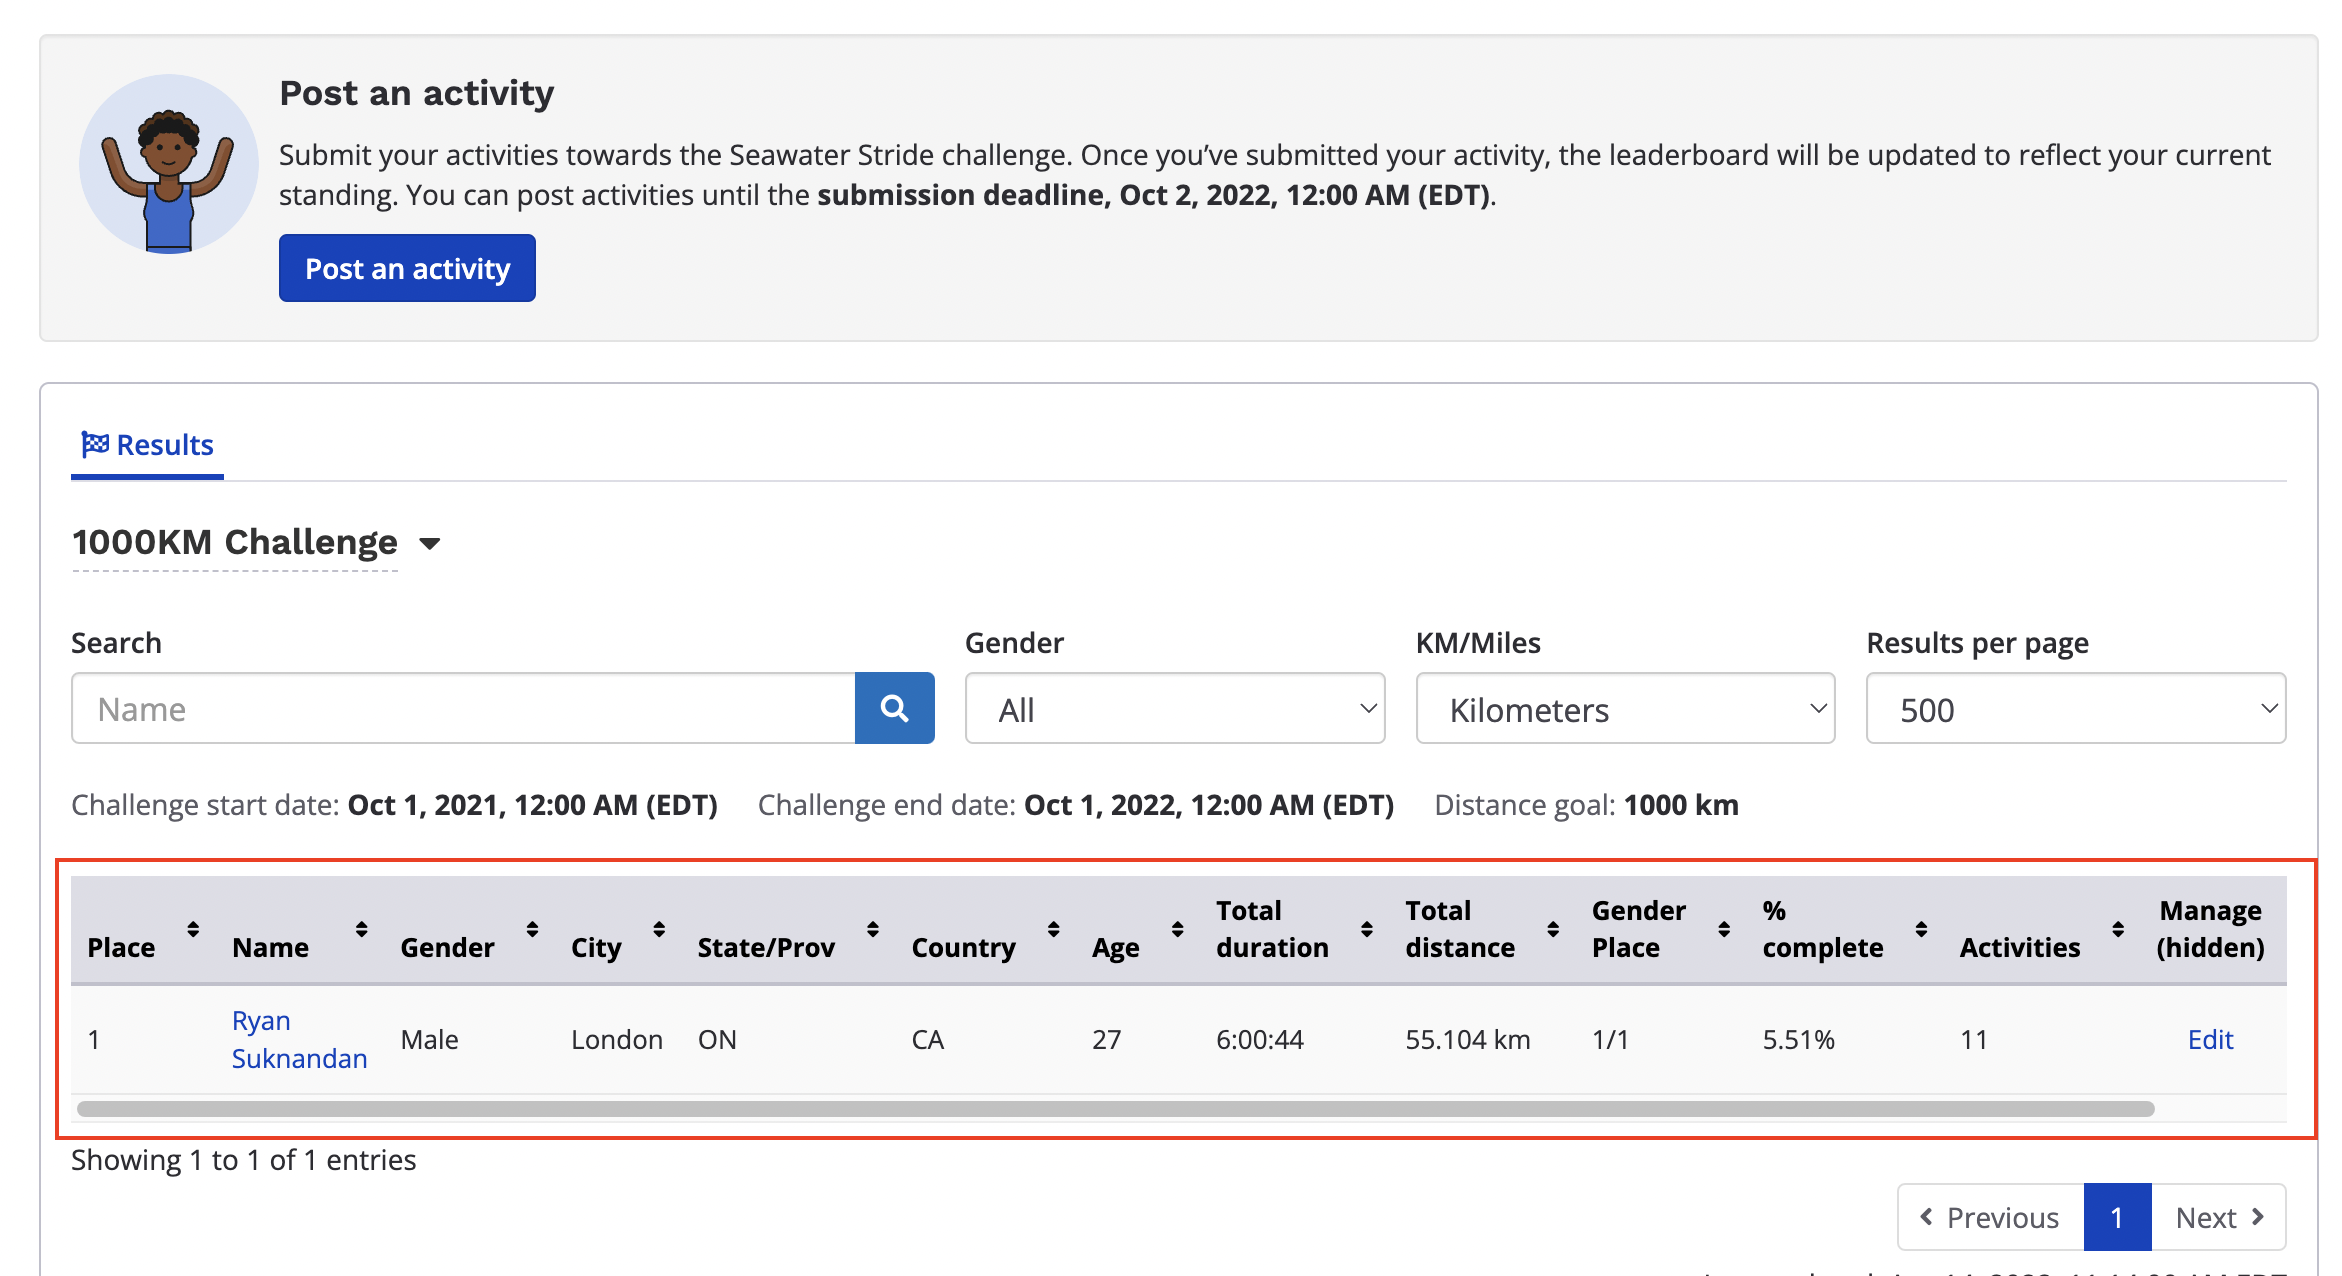This screenshot has height=1276, width=2342.
Task: Sort table by Place column arrows
Action: pyautogui.click(x=193, y=930)
